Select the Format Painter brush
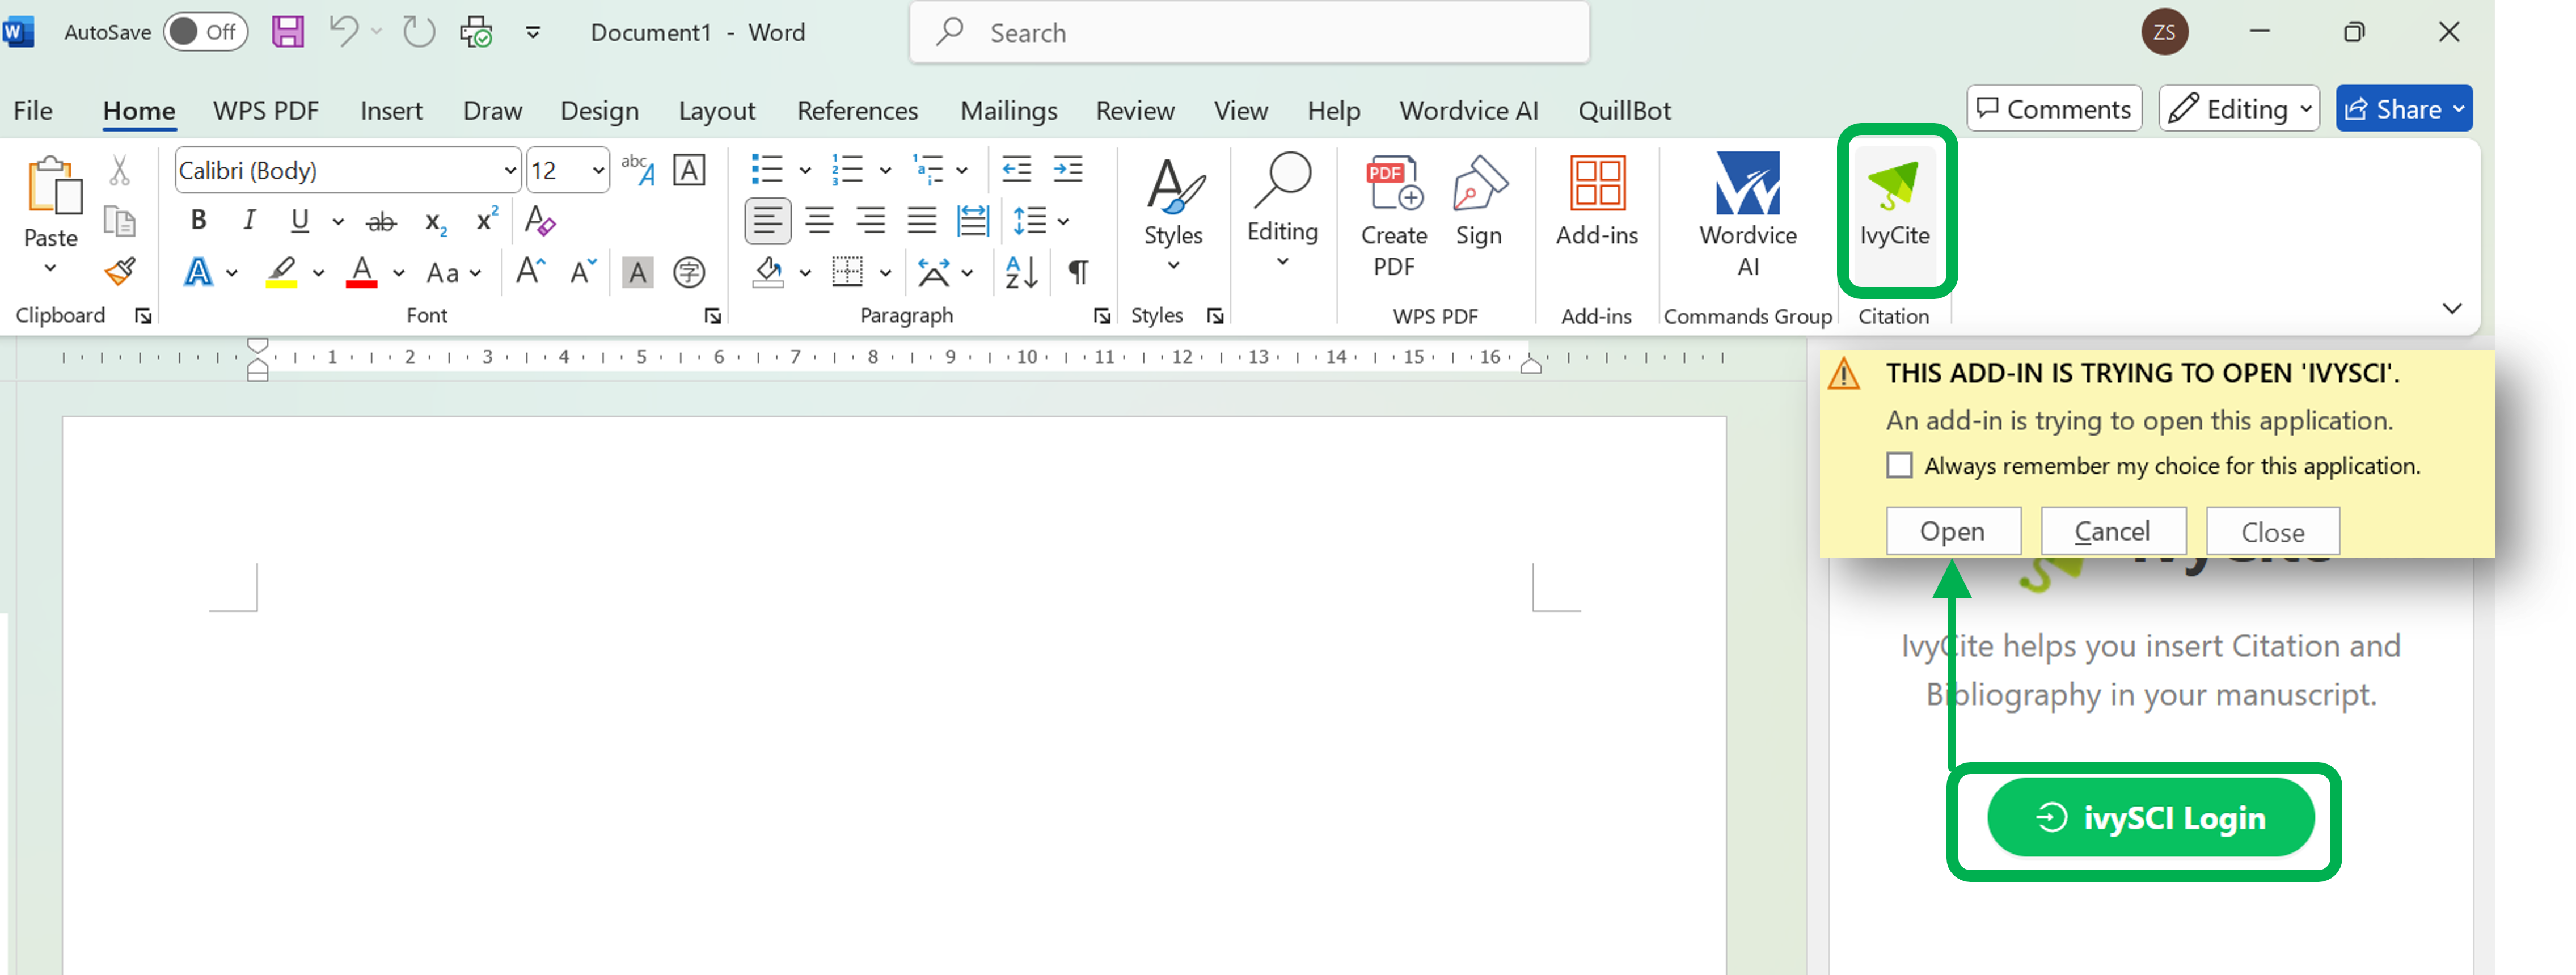This screenshot has height=975, width=2576. 120,271
